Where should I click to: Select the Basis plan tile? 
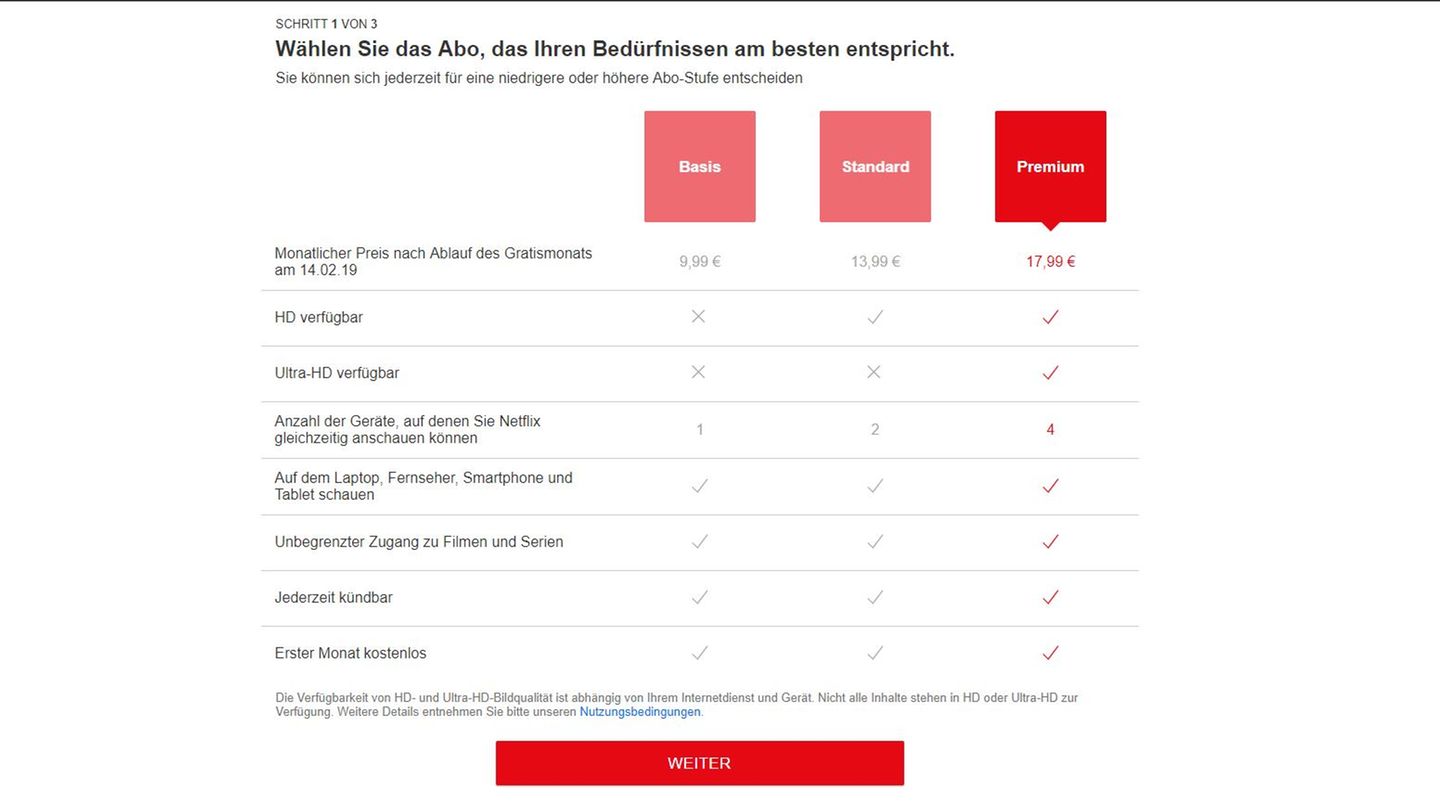700,166
